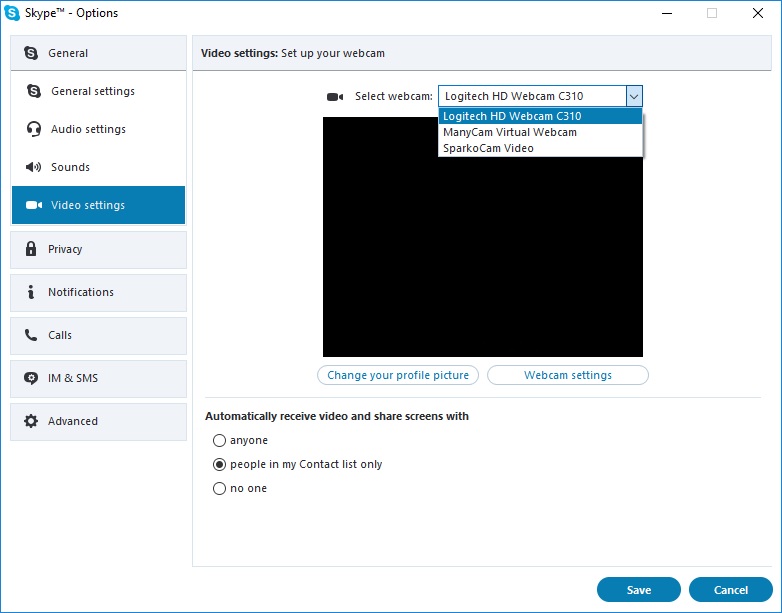Click the headset icon for Audio settings

pyautogui.click(x=34, y=129)
